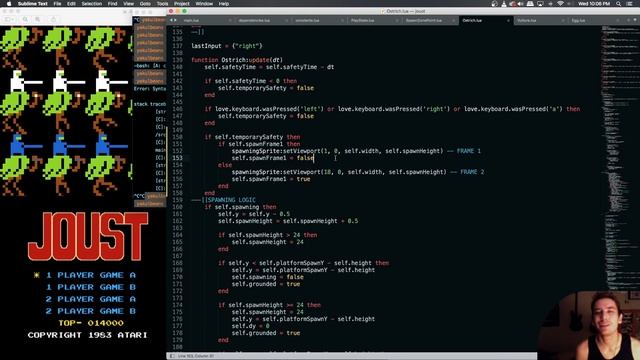
Task: Click Preview zoom out magnifier icon
Action: coord(25,19)
